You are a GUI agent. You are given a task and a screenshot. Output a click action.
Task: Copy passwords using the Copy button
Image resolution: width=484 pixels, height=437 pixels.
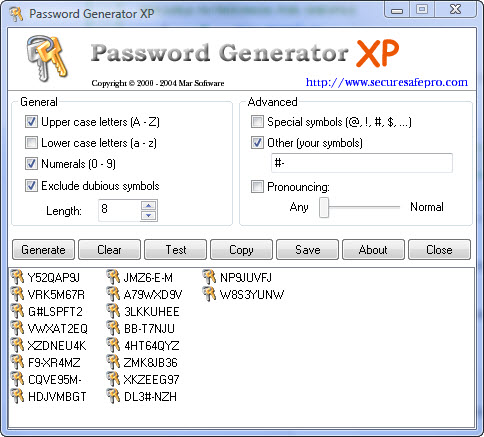click(241, 250)
